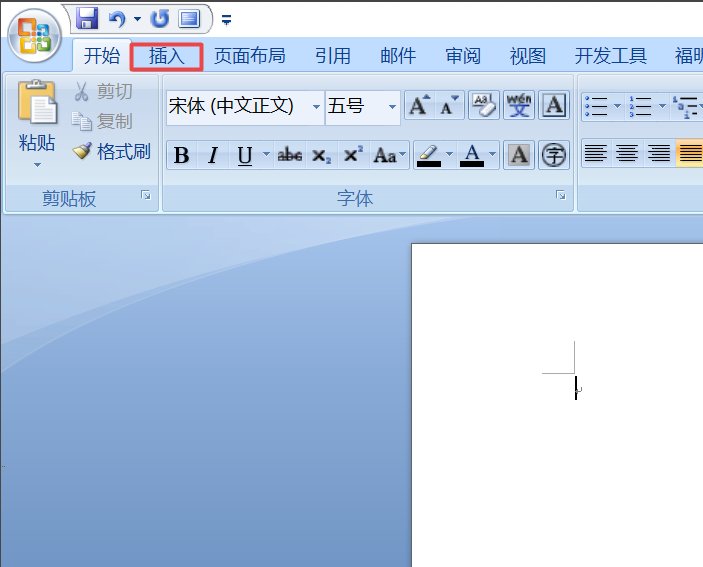Screen dimensions: 703x567
Task: Switch to the 引用 tab
Action: 333,56
